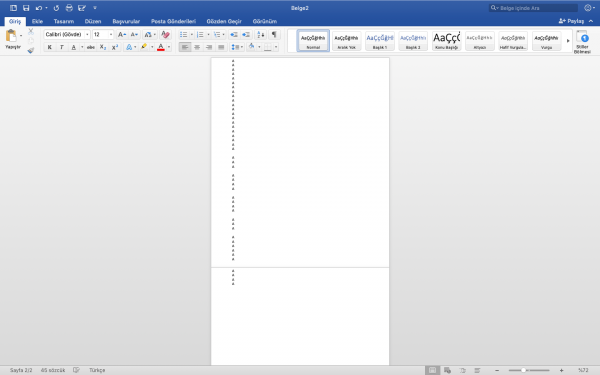600x375 pixels.
Task: Click the Sort A-Z icon
Action: 261,35
